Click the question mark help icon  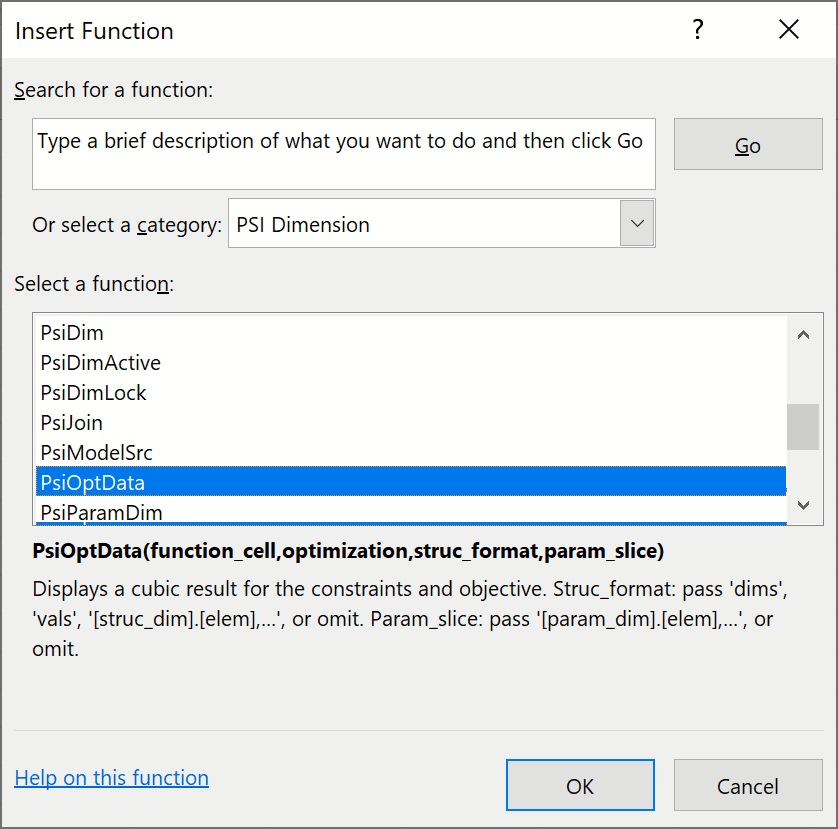pyautogui.click(x=699, y=30)
